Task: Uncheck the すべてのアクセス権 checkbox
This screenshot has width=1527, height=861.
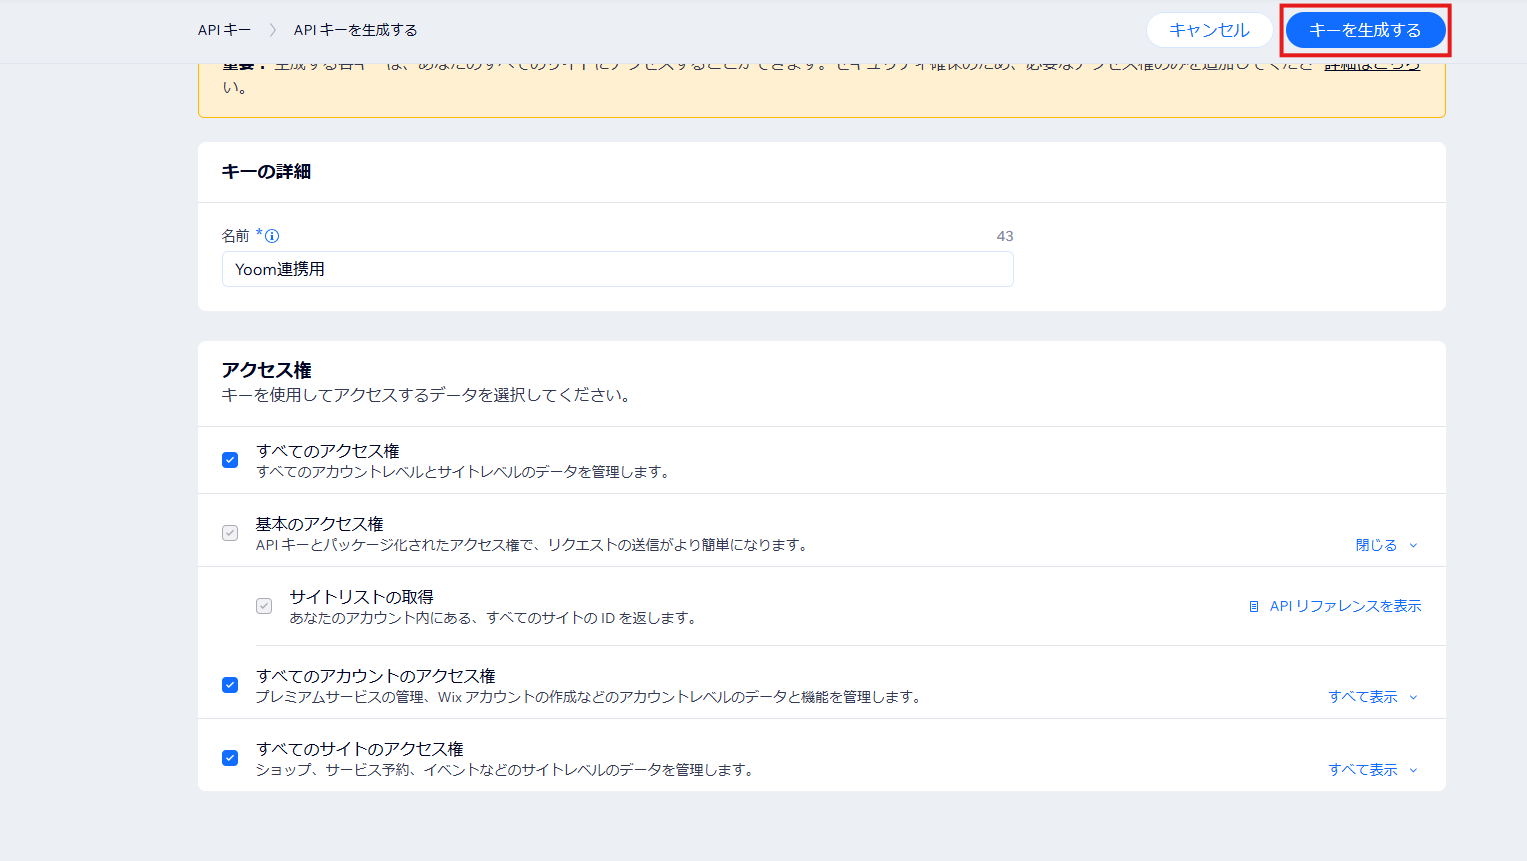Action: click(x=230, y=460)
